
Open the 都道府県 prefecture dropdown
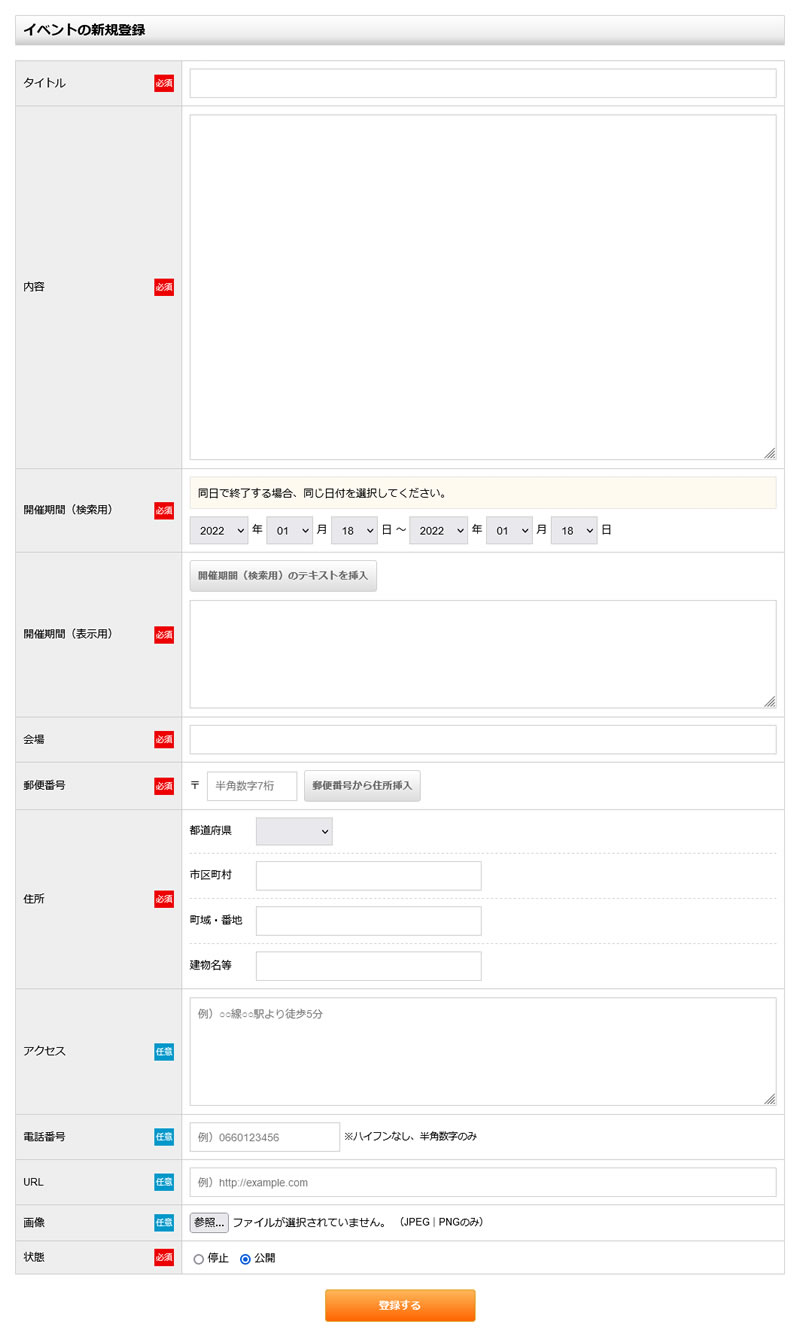coord(293,831)
